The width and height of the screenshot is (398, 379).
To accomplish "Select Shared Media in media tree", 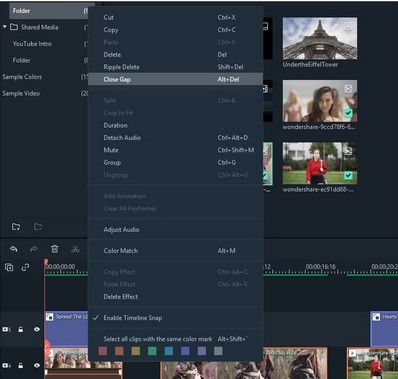I will (39, 27).
